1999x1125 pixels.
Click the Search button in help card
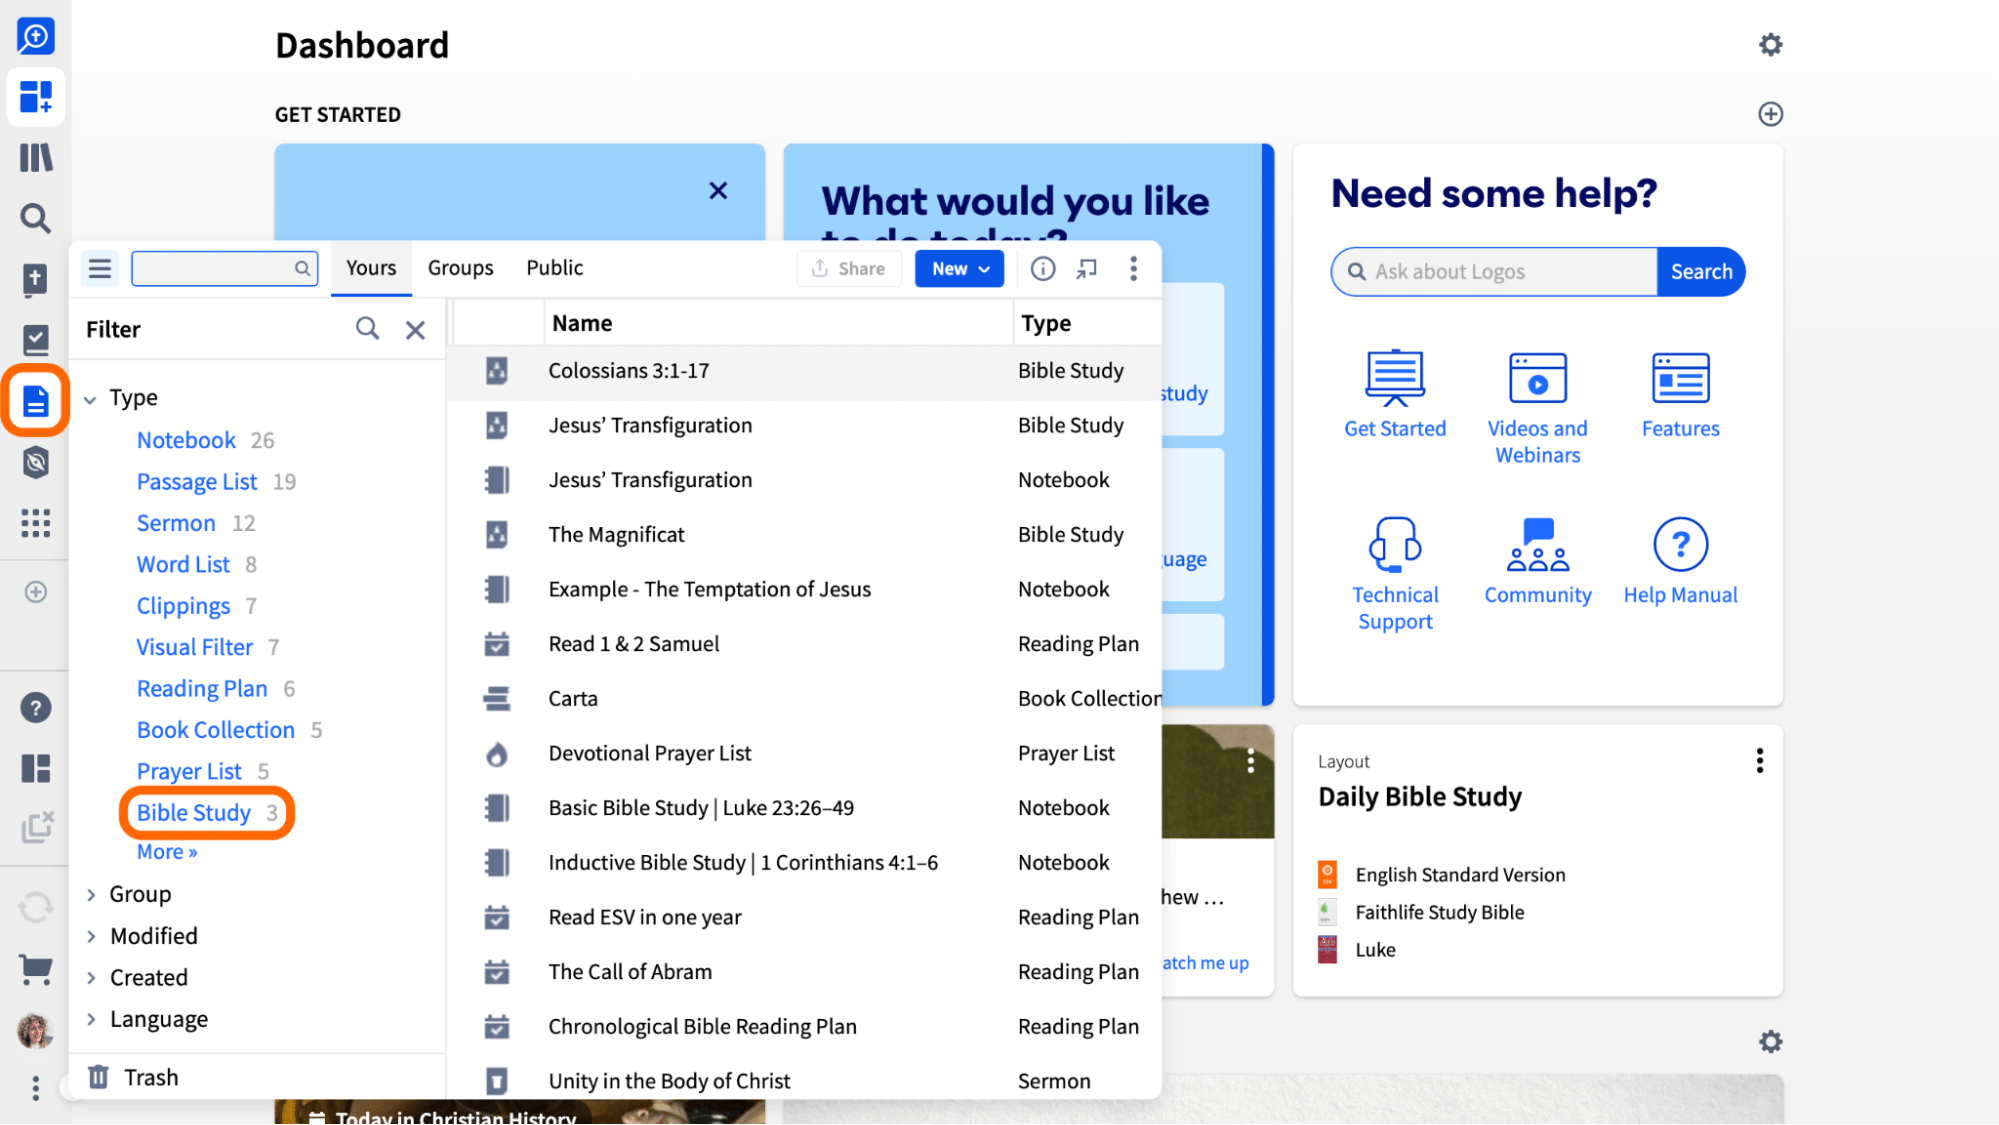point(1700,271)
